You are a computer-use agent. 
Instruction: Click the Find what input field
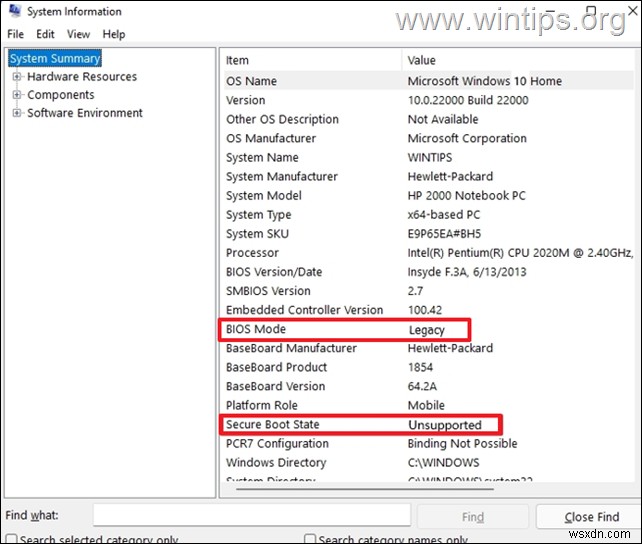click(252, 515)
